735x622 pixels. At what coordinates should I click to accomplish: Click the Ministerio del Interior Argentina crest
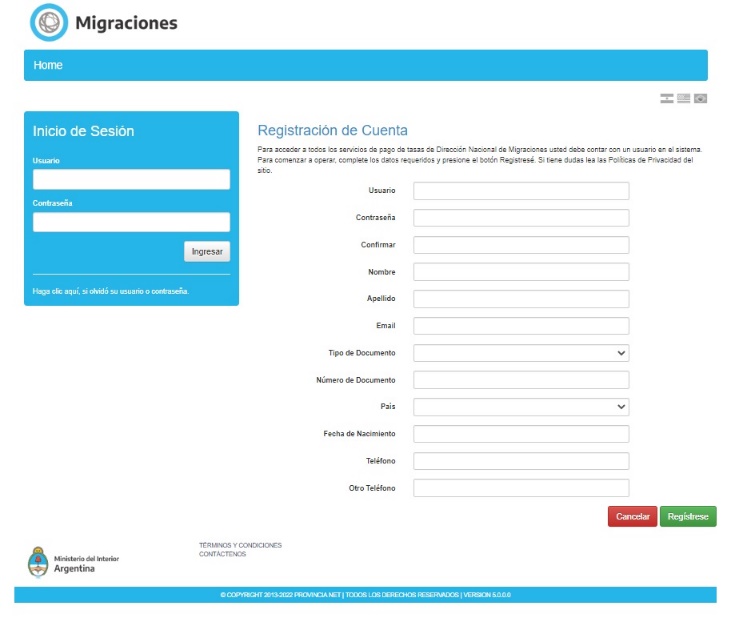(x=38, y=562)
